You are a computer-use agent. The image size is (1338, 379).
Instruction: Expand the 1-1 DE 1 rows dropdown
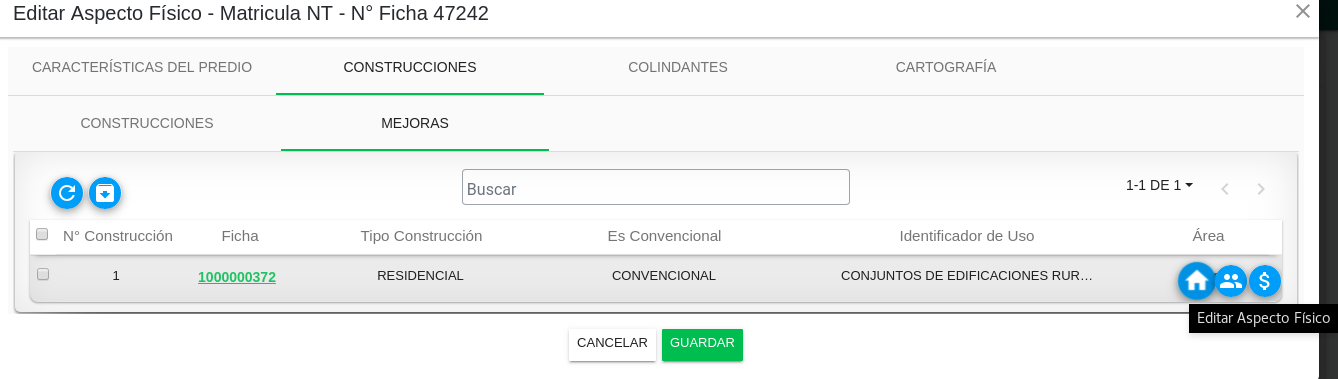[1159, 185]
